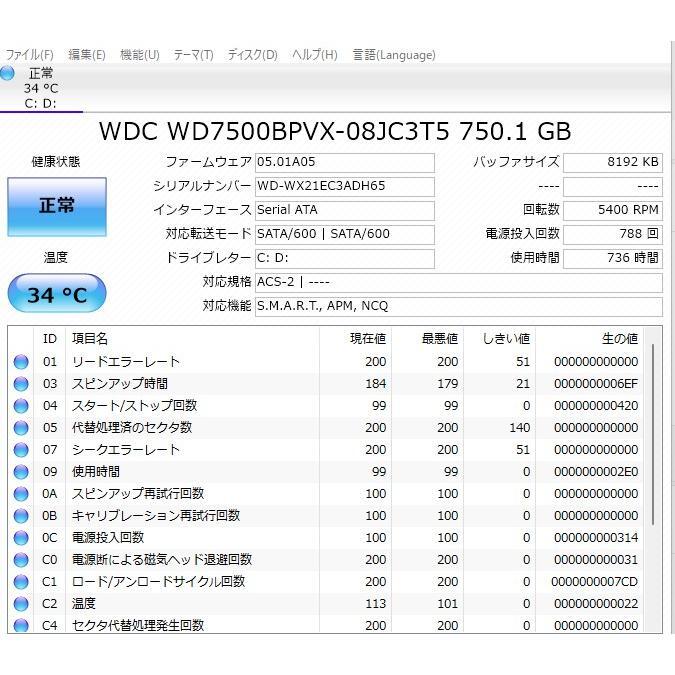675x675 pixels.
Task: Open the テーマ(T) menu
Action: [193, 55]
